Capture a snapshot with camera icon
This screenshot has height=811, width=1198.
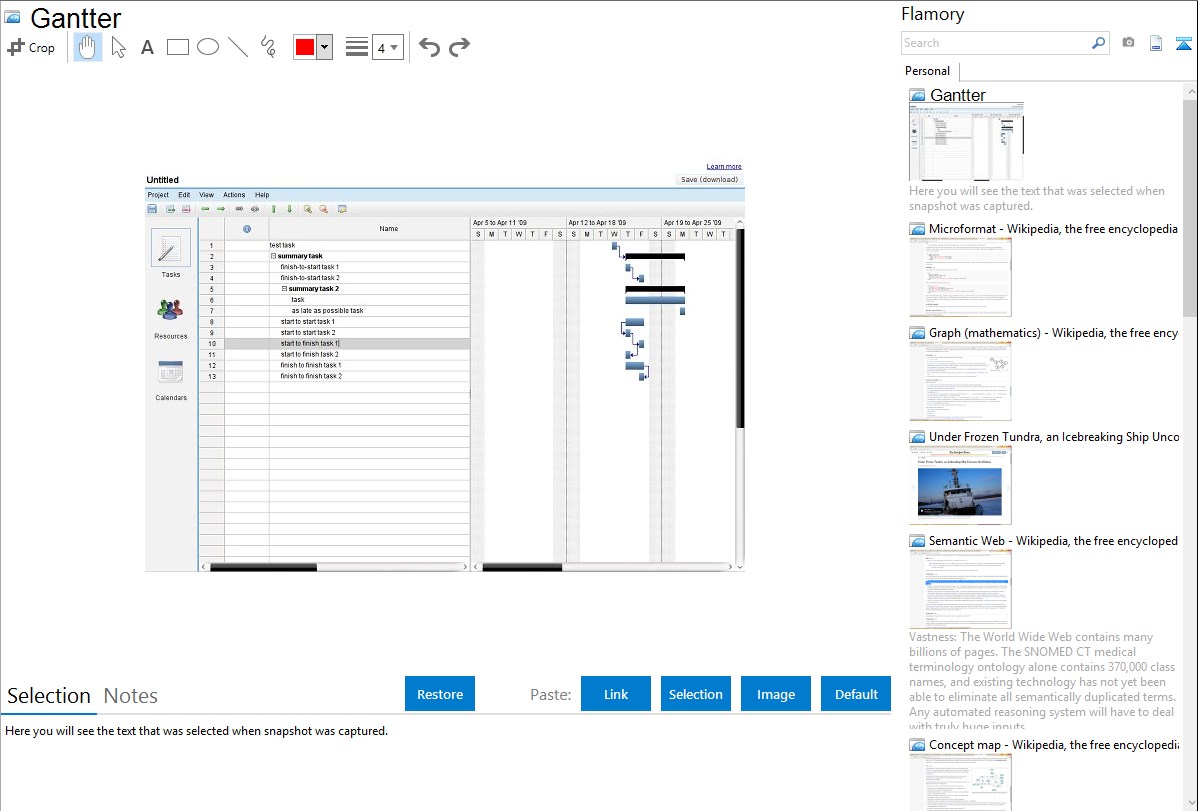coord(1128,43)
